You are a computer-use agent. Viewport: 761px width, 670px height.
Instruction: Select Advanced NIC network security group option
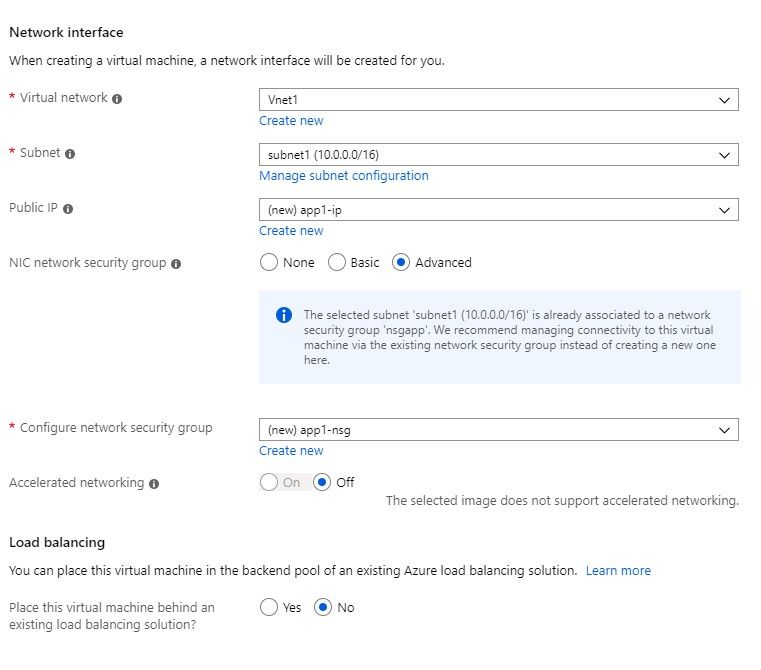tap(402, 262)
